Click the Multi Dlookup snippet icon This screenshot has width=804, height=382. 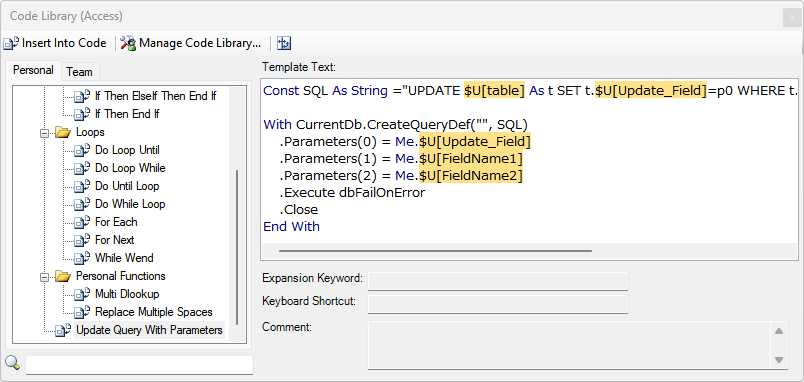point(82,294)
